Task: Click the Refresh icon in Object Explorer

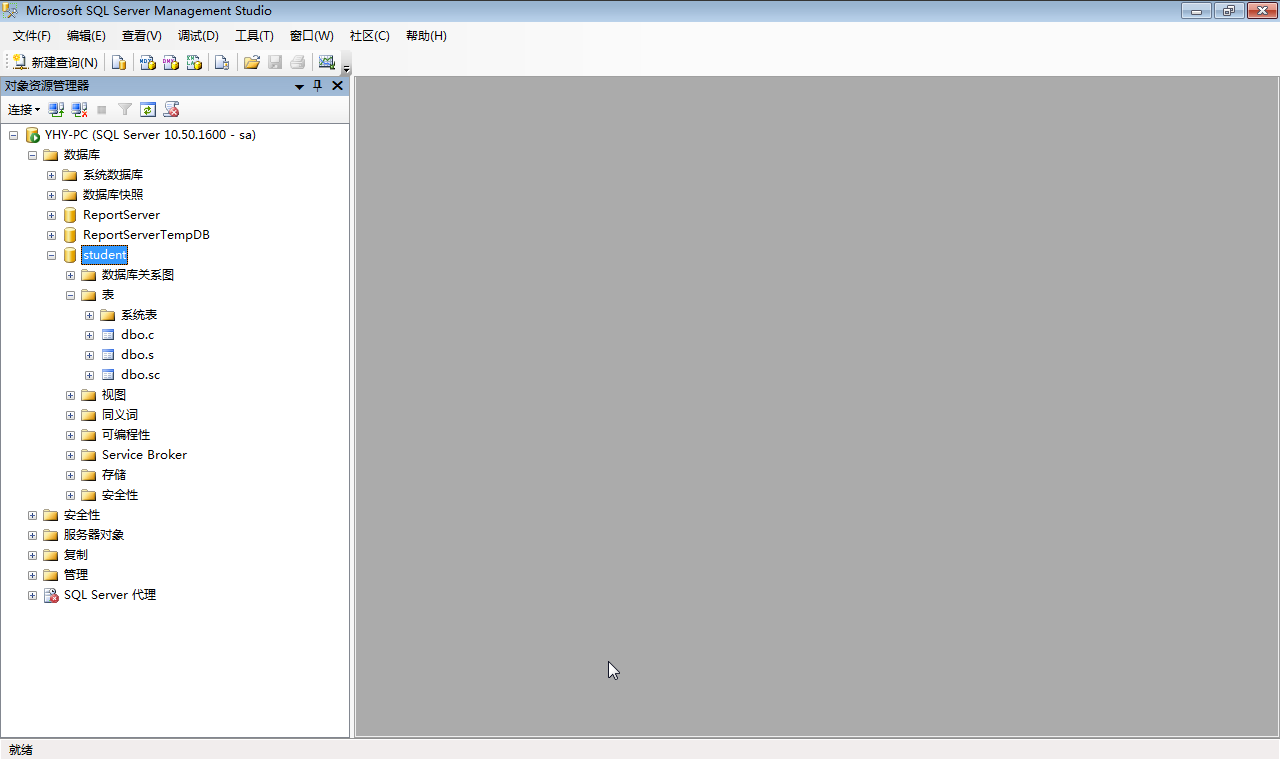Action: (x=148, y=109)
